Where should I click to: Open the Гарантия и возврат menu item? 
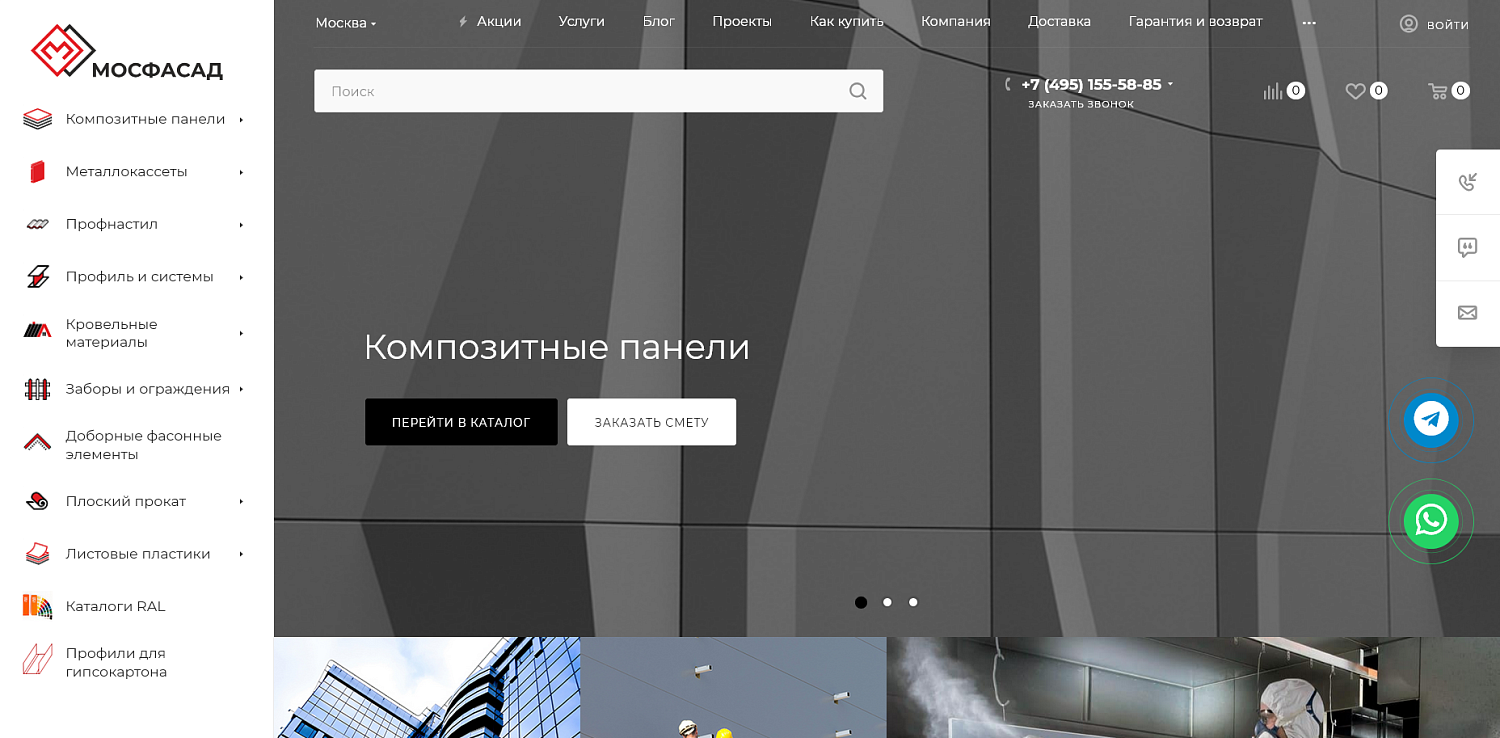[x=1196, y=21]
